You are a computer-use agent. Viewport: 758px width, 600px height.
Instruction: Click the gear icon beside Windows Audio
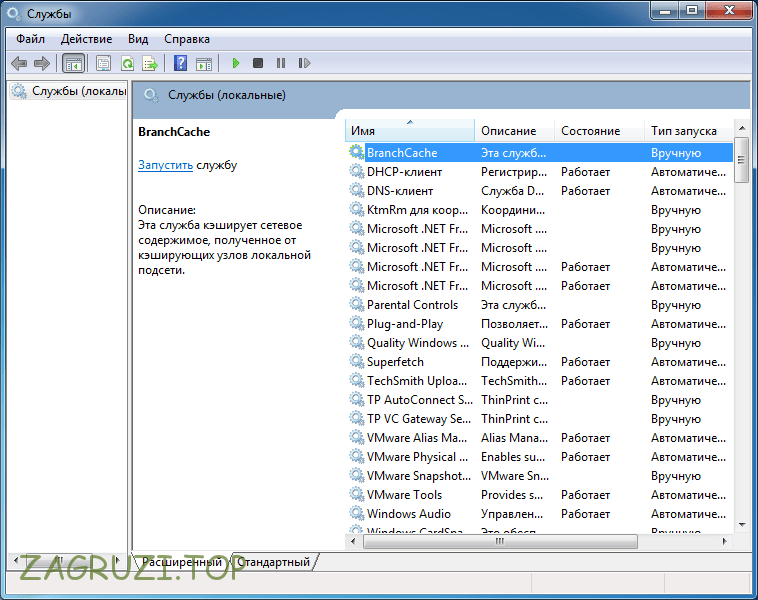357,513
